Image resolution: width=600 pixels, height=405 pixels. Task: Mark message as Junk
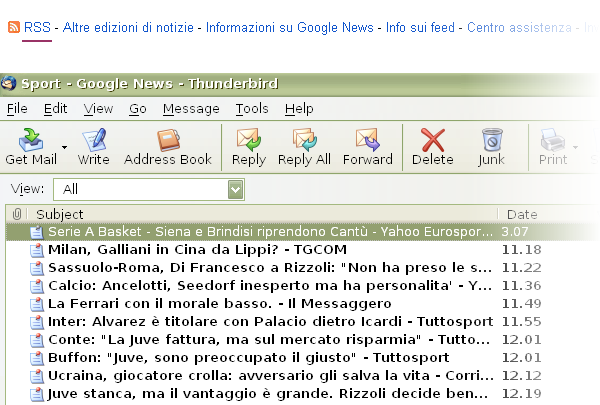pyautogui.click(x=491, y=139)
